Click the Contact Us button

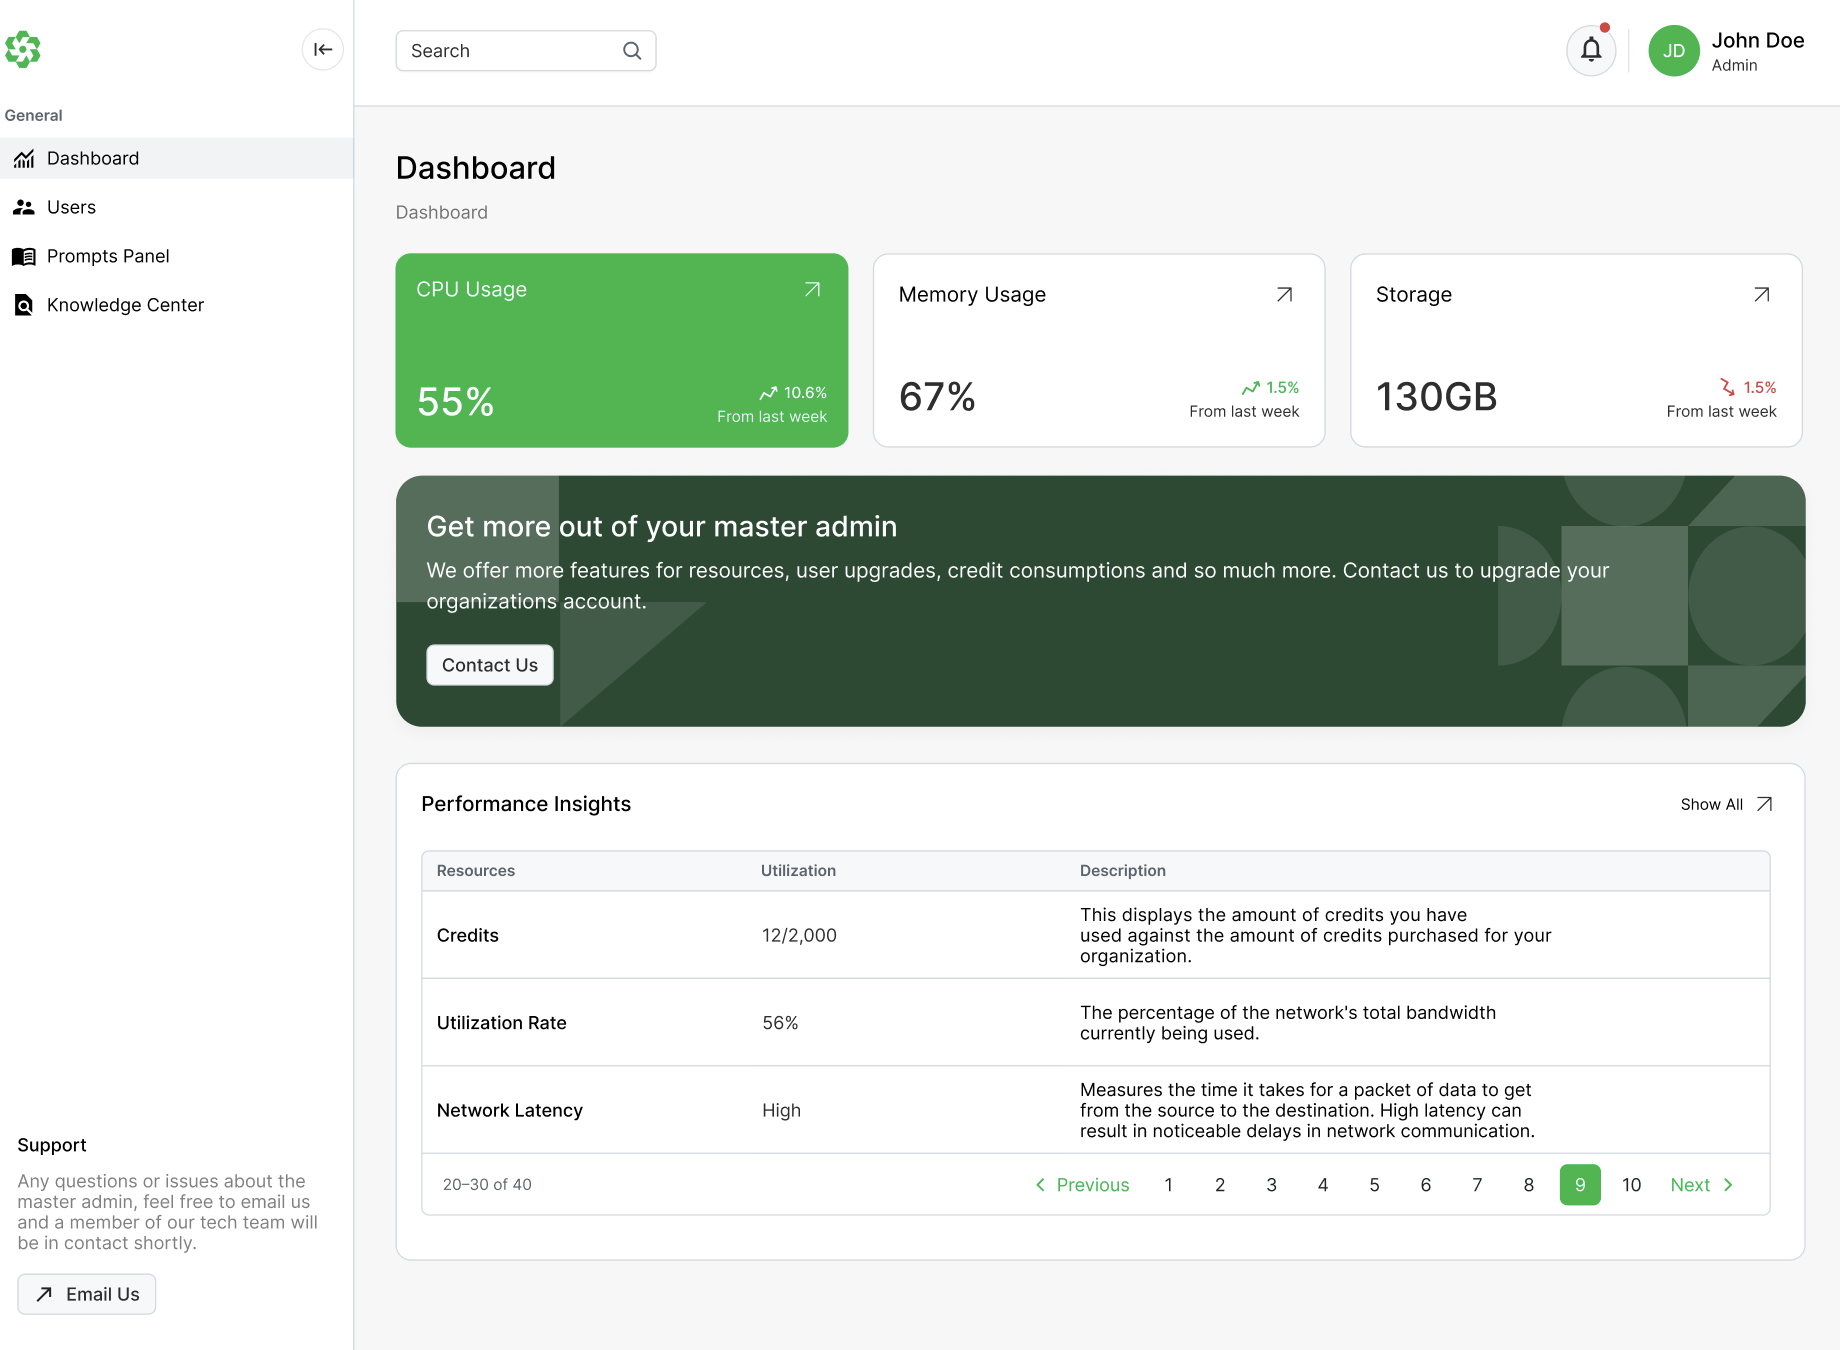[490, 665]
